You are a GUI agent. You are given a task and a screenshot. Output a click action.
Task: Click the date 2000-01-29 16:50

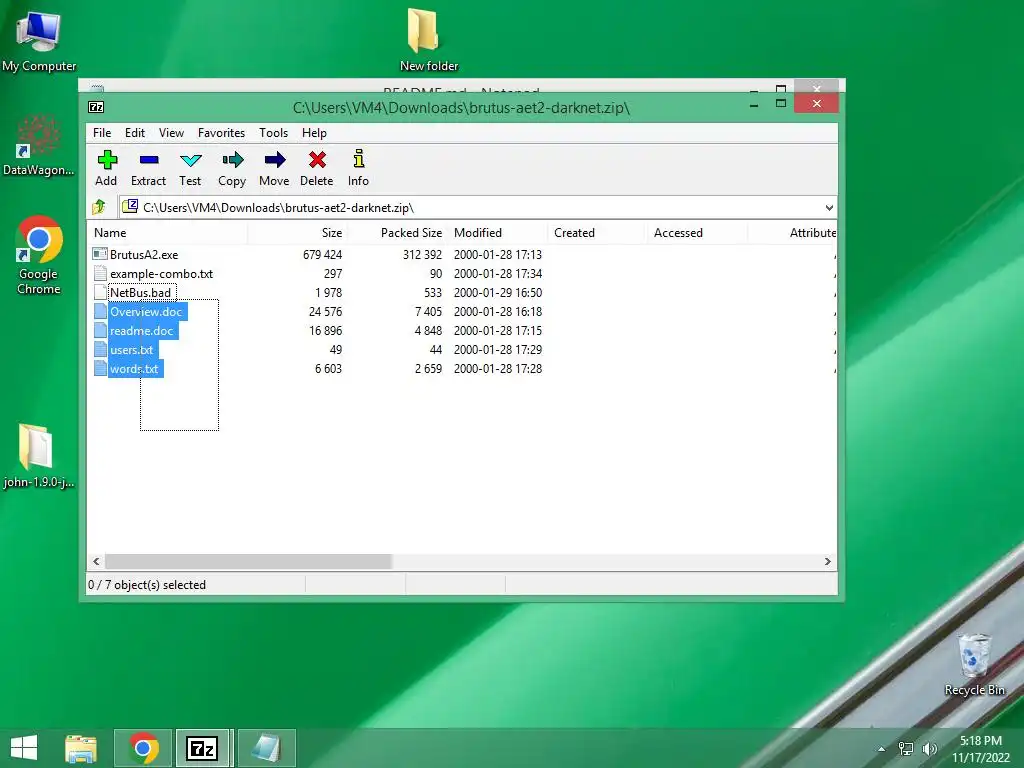click(x=498, y=293)
